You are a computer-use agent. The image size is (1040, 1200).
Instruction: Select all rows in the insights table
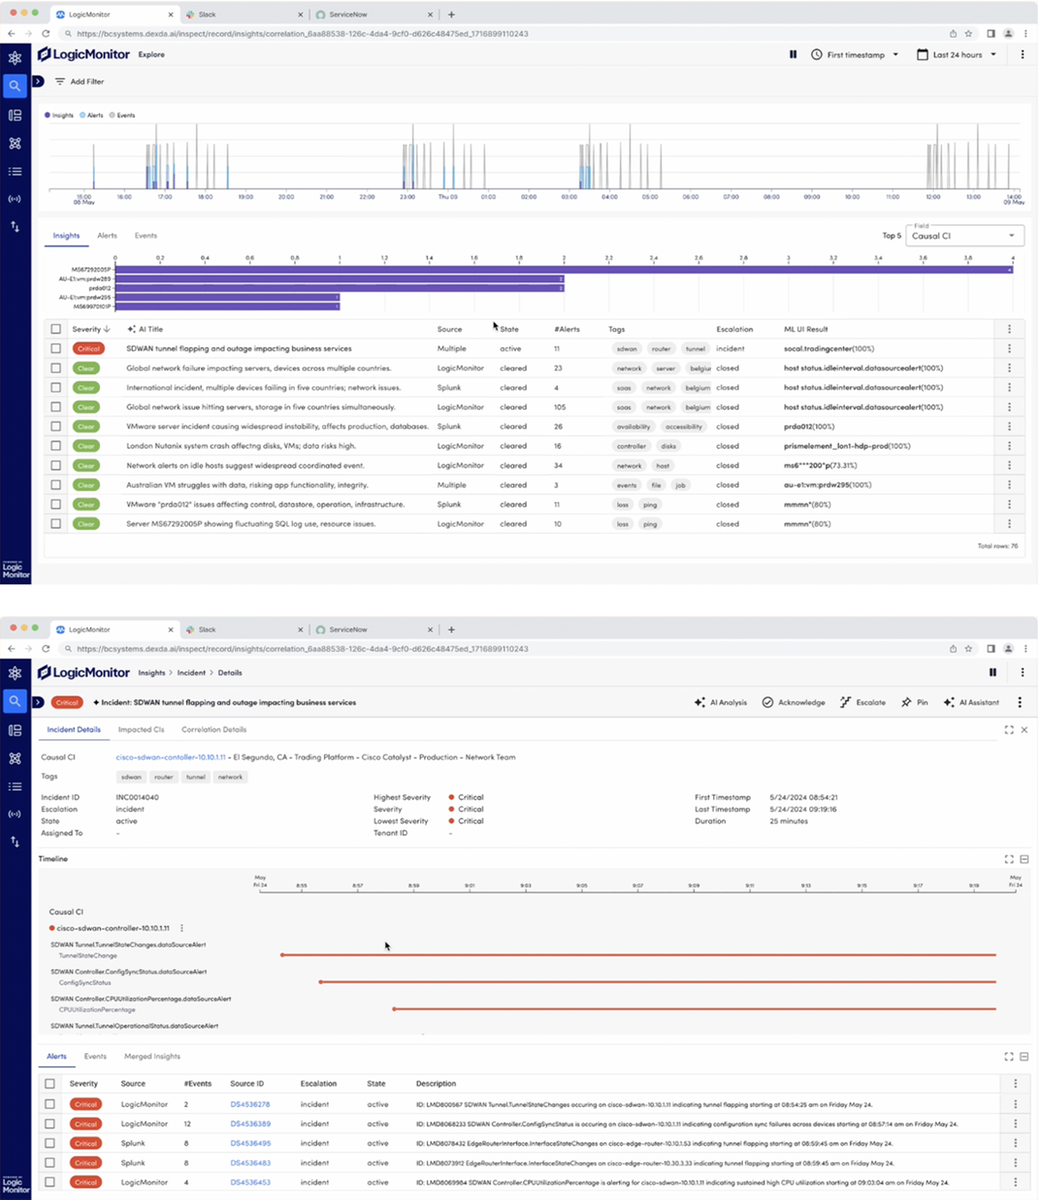click(56, 329)
